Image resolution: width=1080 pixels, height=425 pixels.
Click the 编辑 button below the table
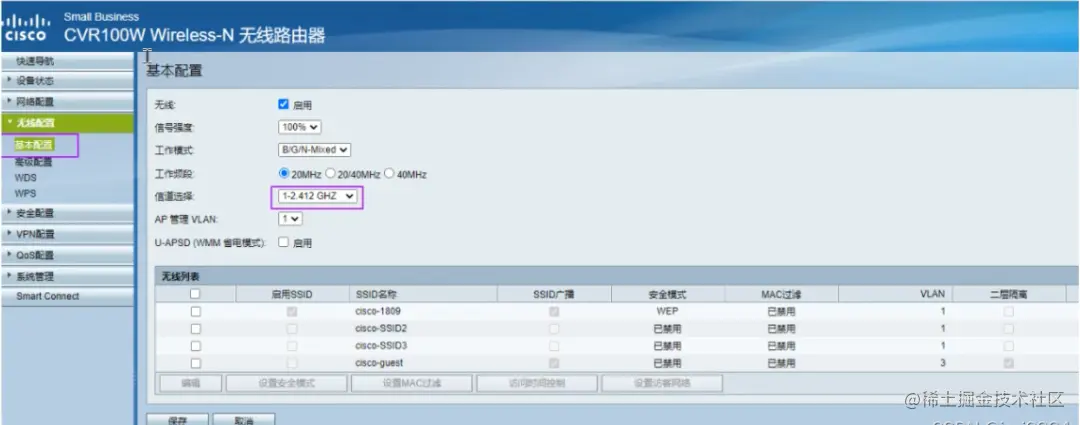point(190,384)
